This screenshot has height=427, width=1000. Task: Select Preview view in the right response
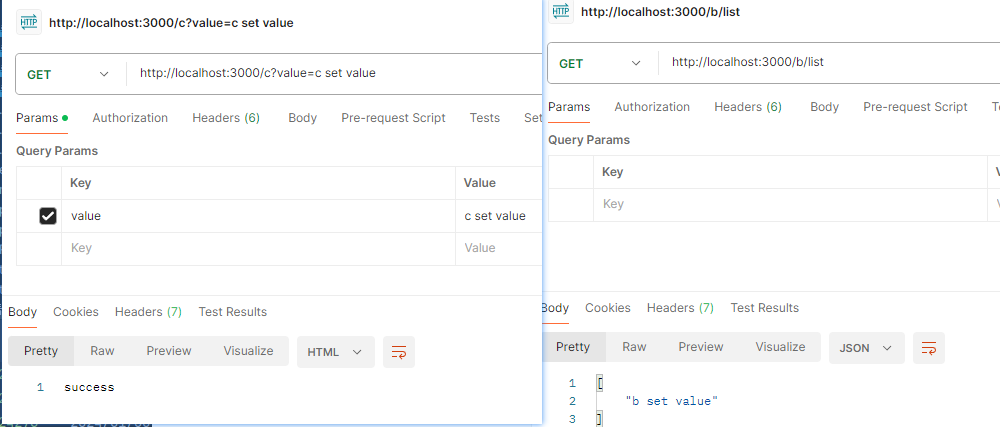pyautogui.click(x=701, y=347)
